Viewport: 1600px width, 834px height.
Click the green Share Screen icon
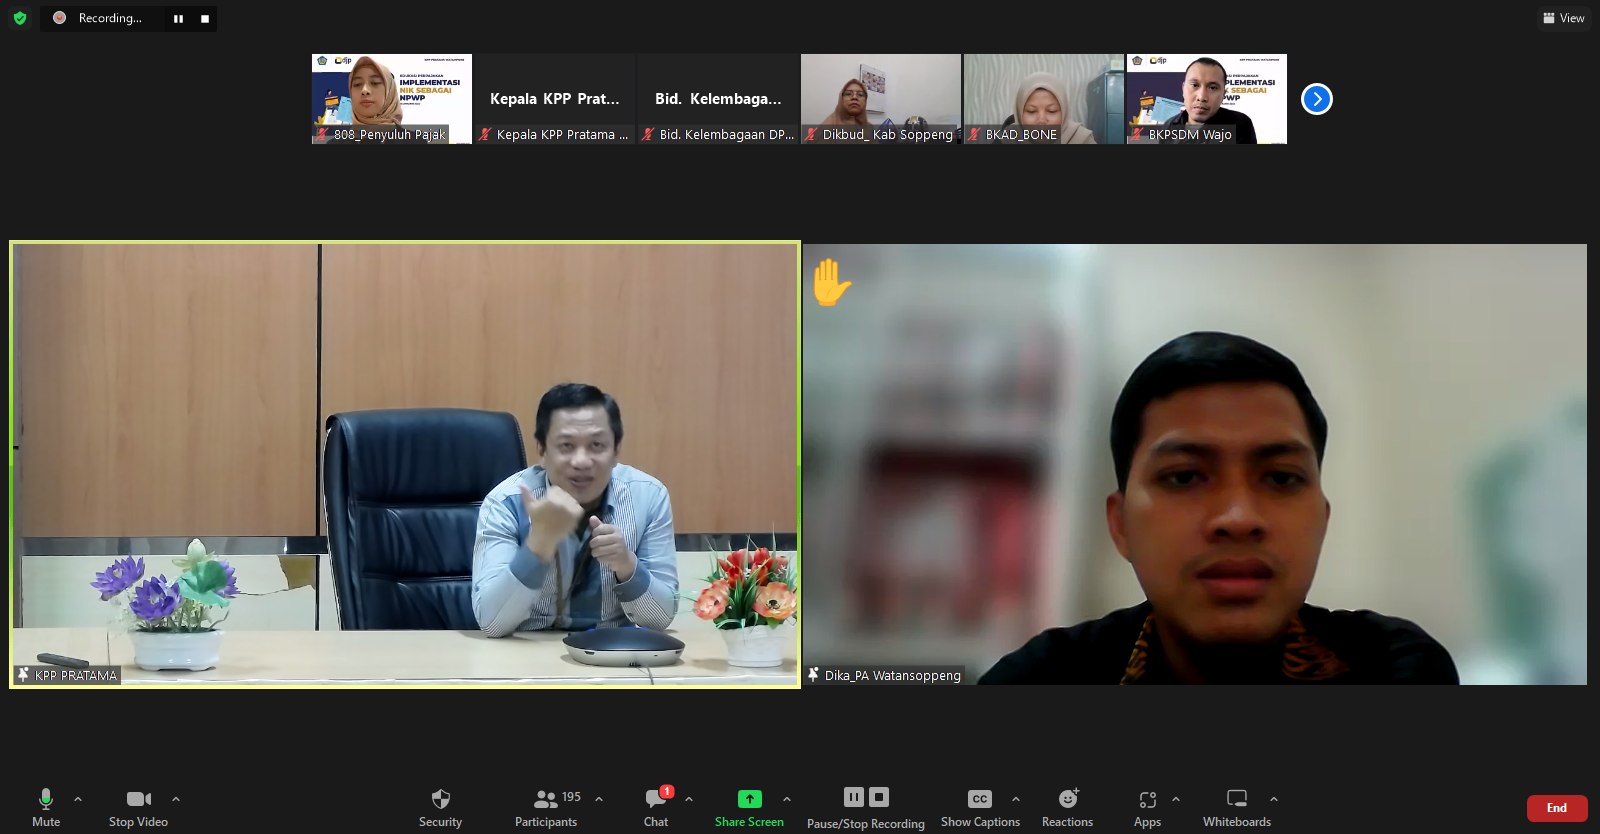(749, 799)
